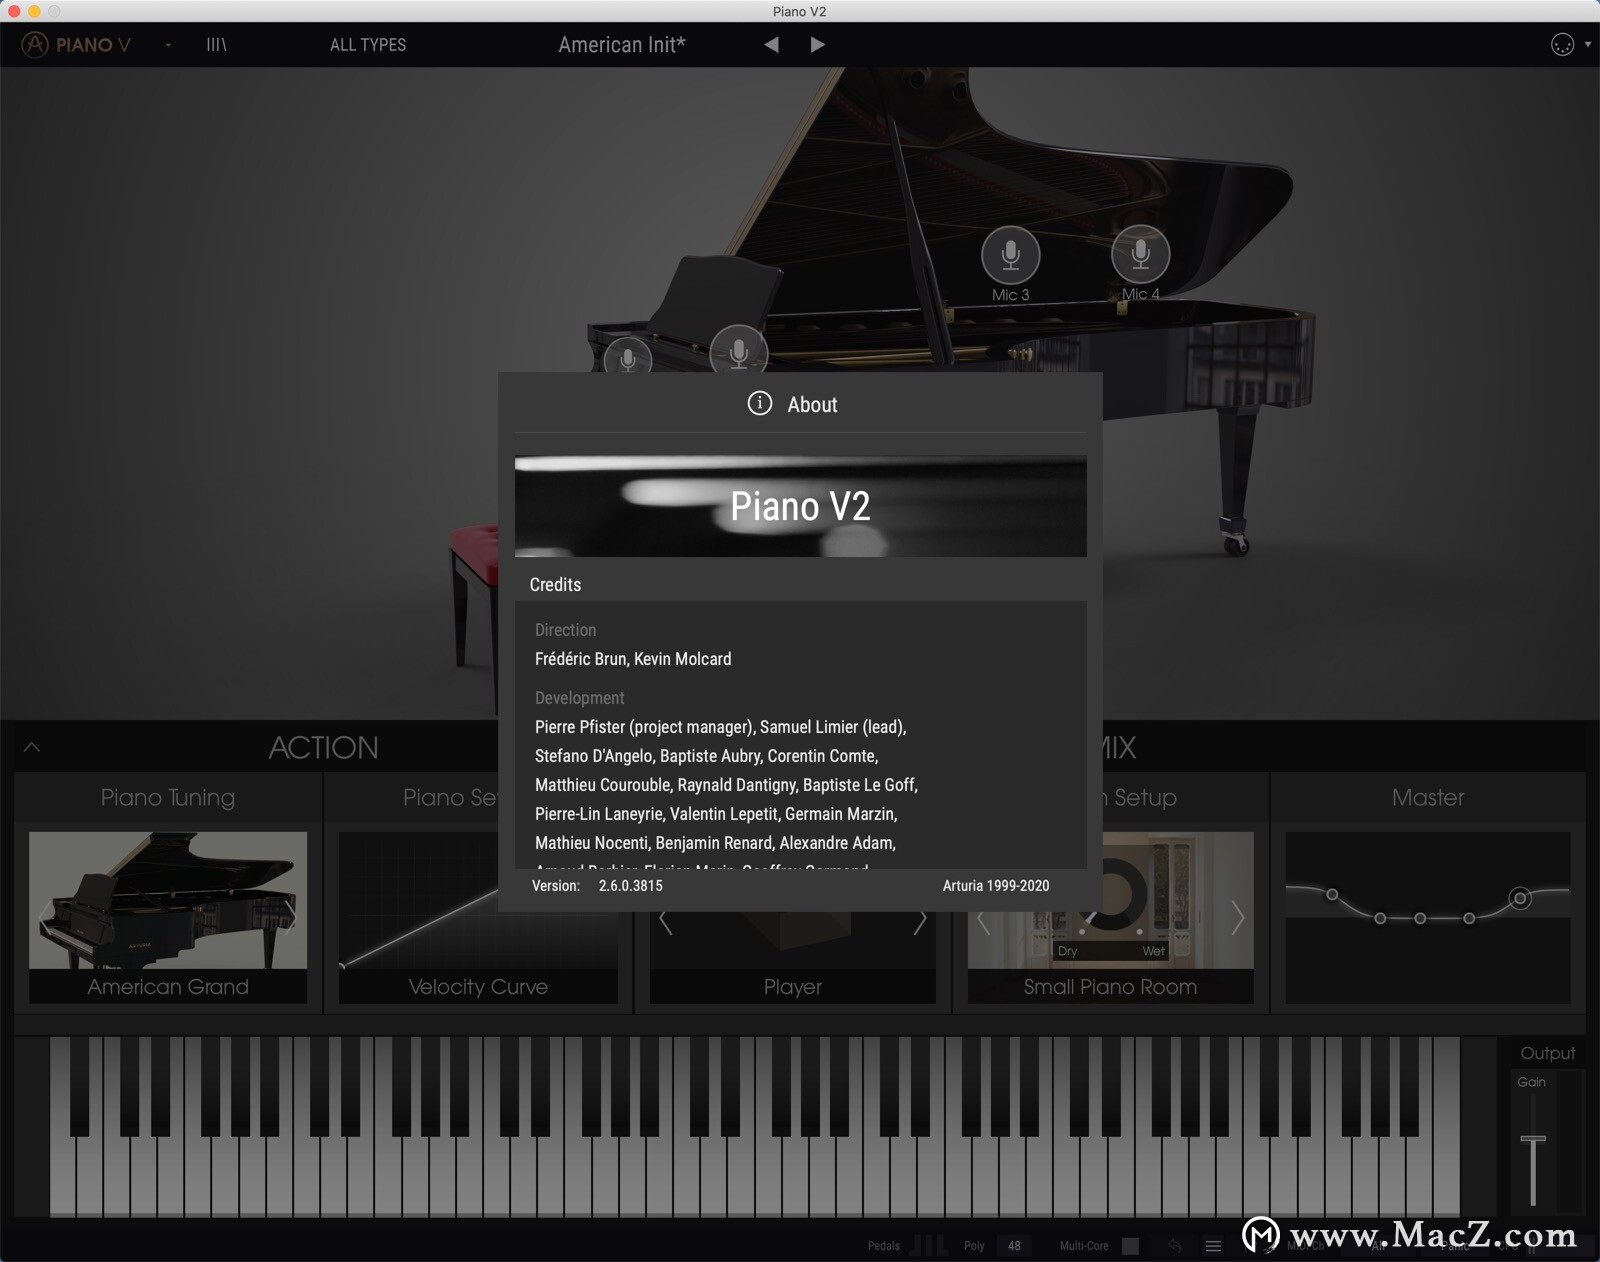This screenshot has height=1262, width=1600.
Task: Load the previous preset with left arrow
Action: 771,45
